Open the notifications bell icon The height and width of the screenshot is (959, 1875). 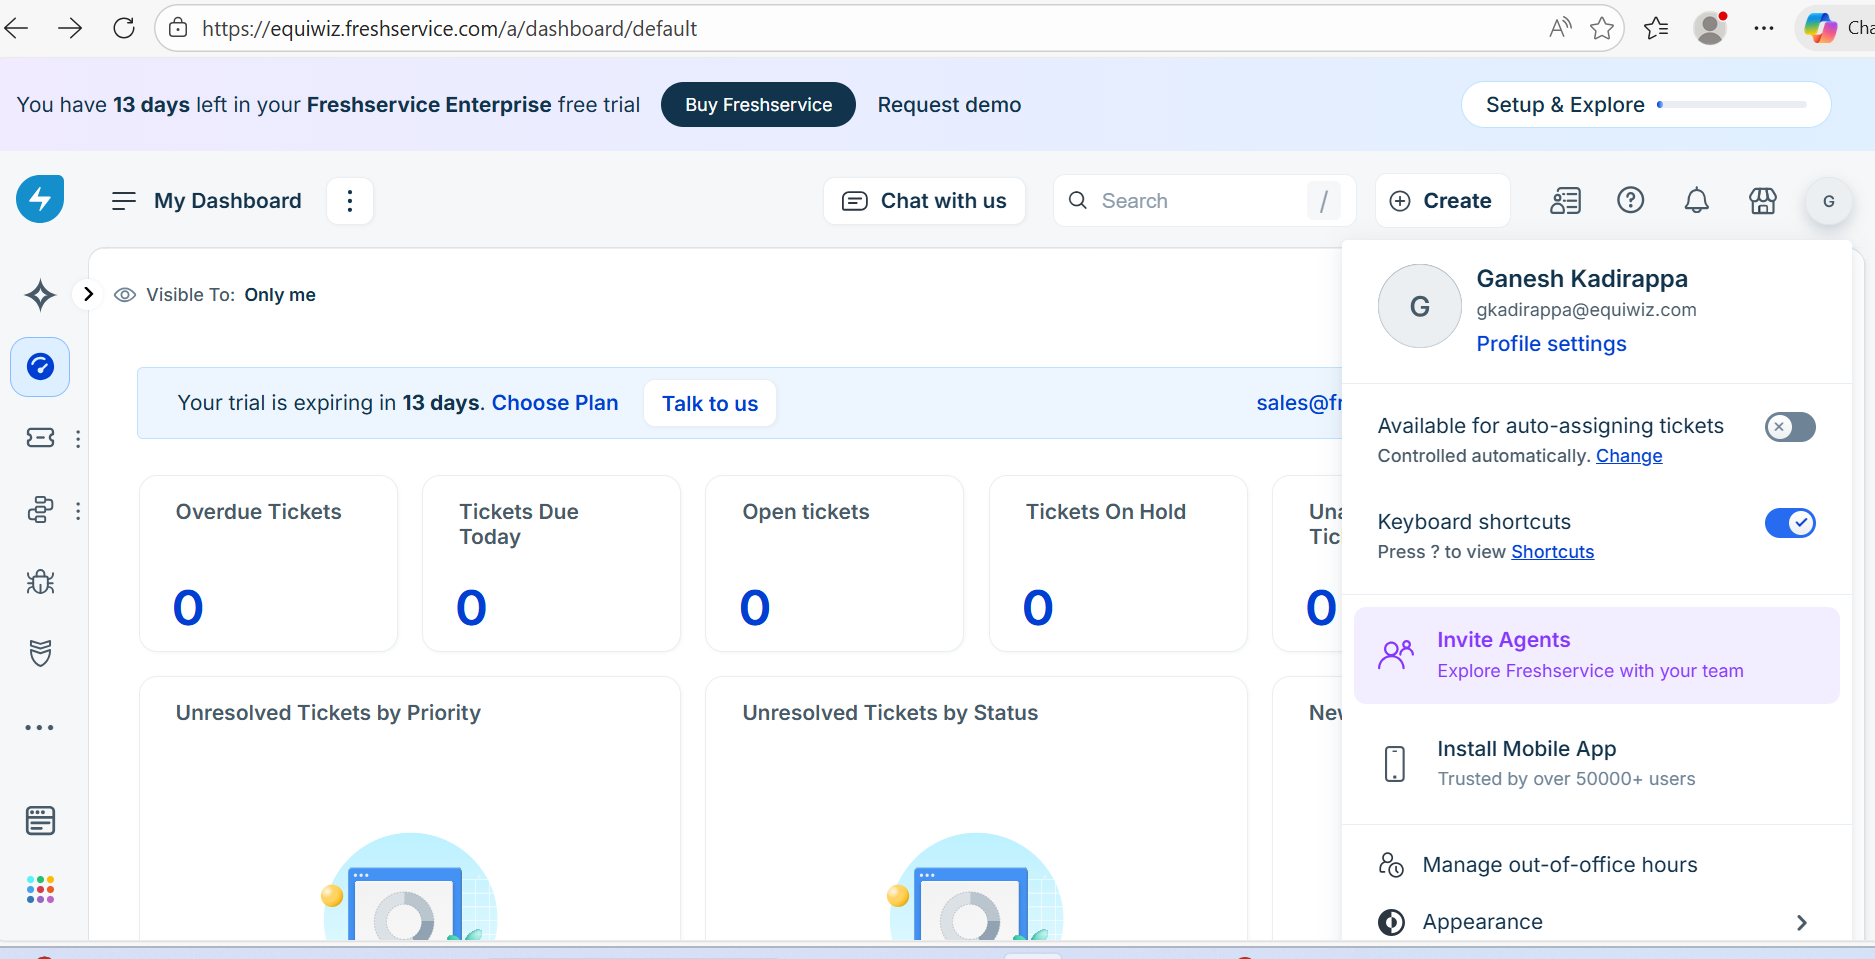tap(1696, 201)
